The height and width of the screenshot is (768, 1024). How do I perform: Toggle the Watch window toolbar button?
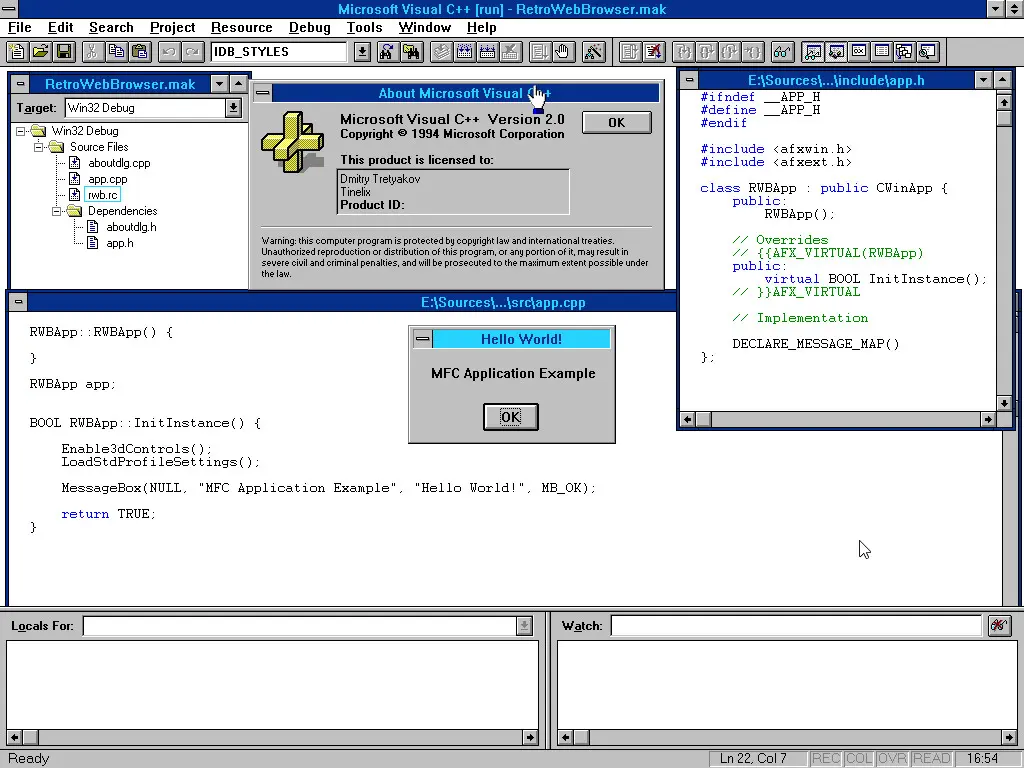(813, 52)
